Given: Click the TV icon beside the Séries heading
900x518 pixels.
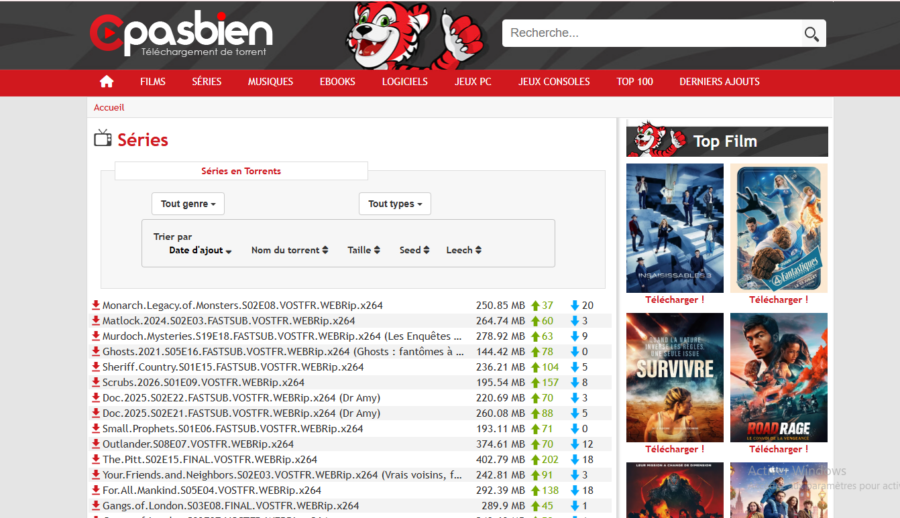Looking at the screenshot, I should pyautogui.click(x=102, y=139).
